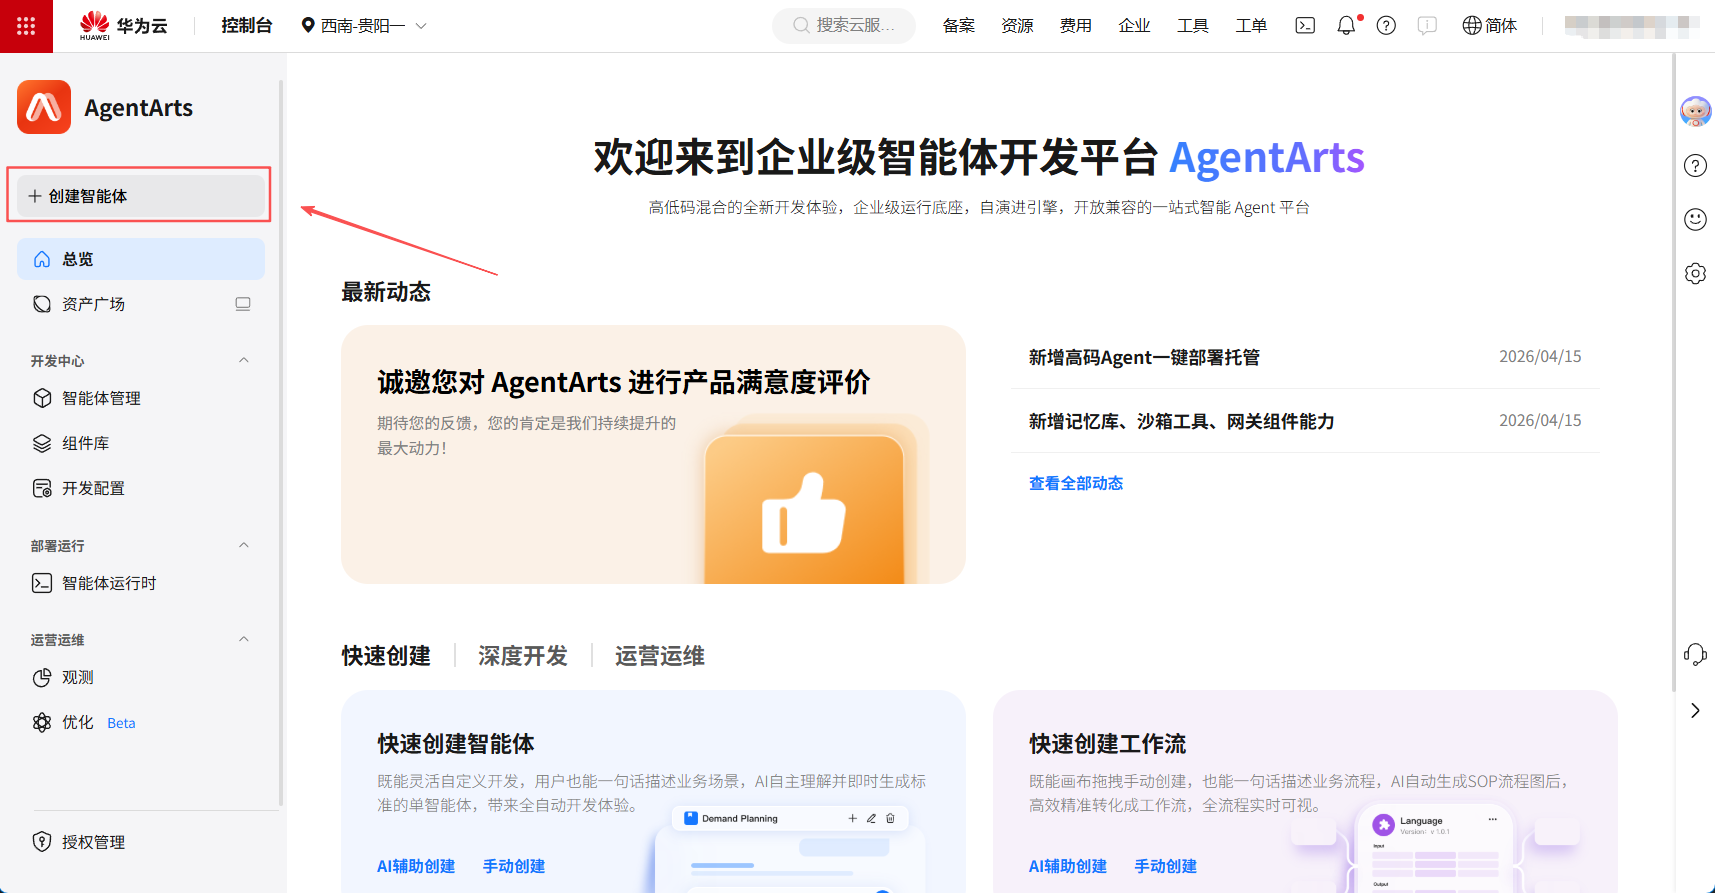The width and height of the screenshot is (1715, 893).
Task: Open the red service list grid menu
Action: (26, 26)
